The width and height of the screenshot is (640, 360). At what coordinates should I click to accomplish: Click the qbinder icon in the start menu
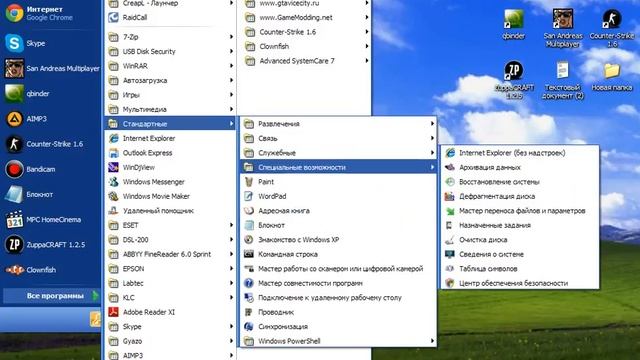coord(14,93)
